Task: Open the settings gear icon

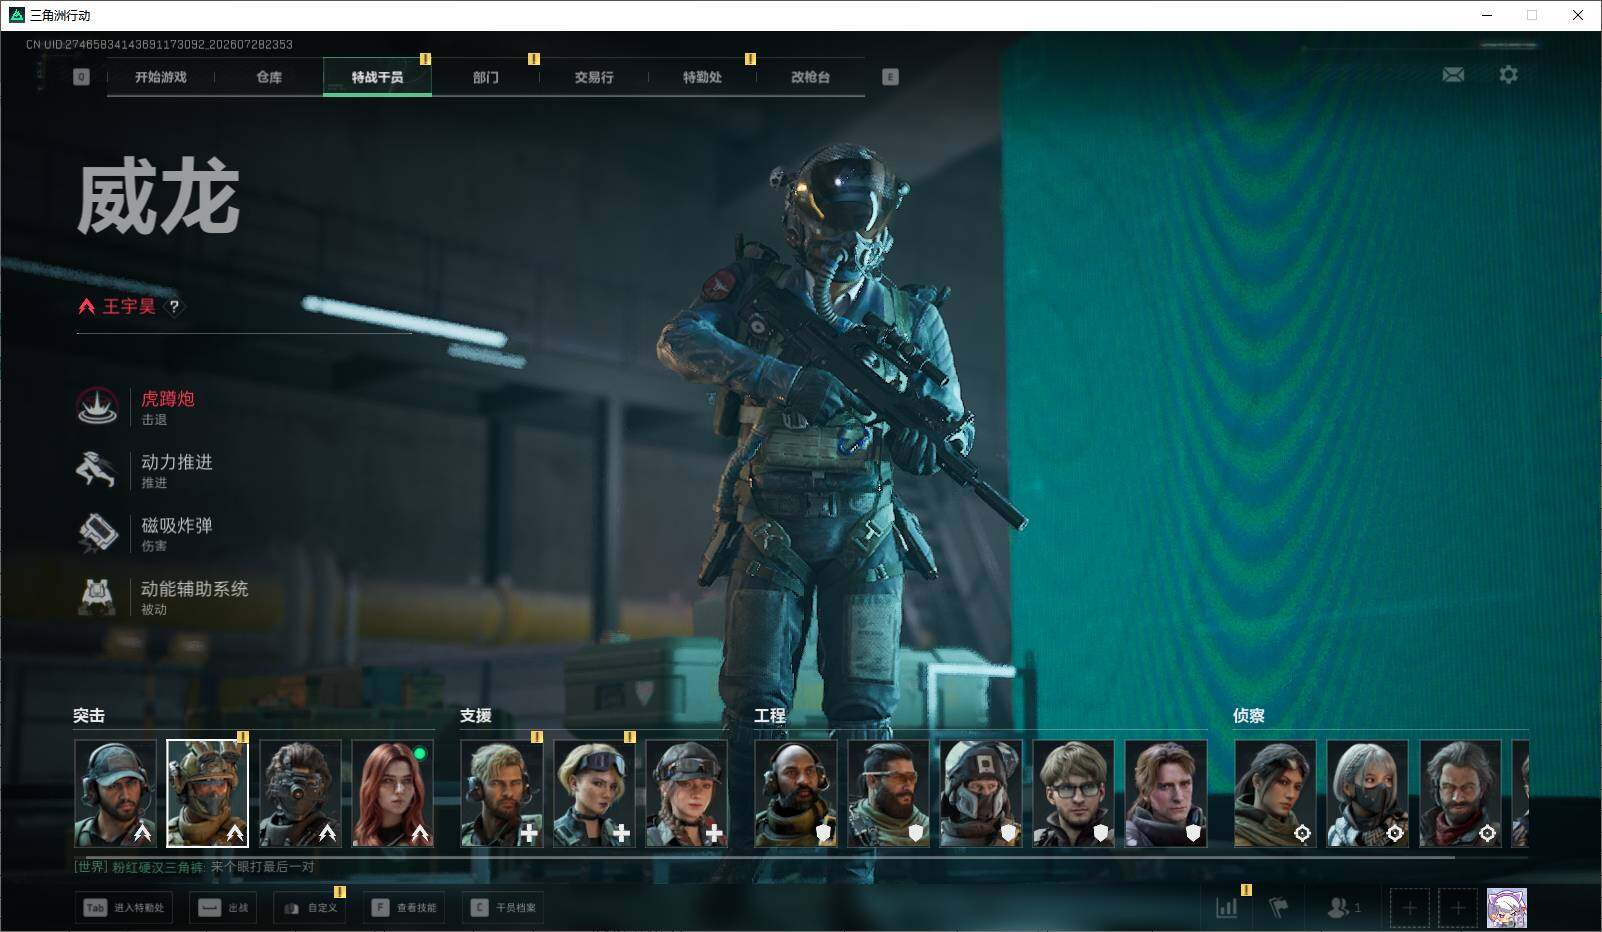Action: [1508, 75]
